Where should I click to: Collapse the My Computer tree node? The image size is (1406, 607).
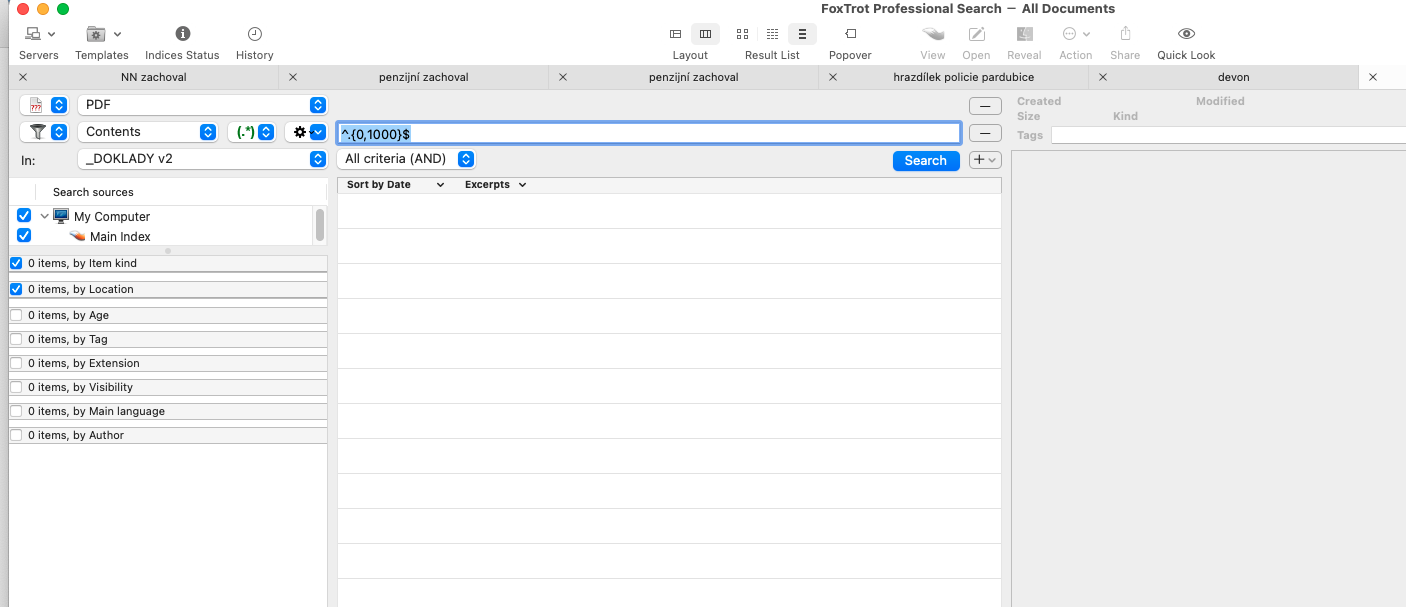click(44, 216)
